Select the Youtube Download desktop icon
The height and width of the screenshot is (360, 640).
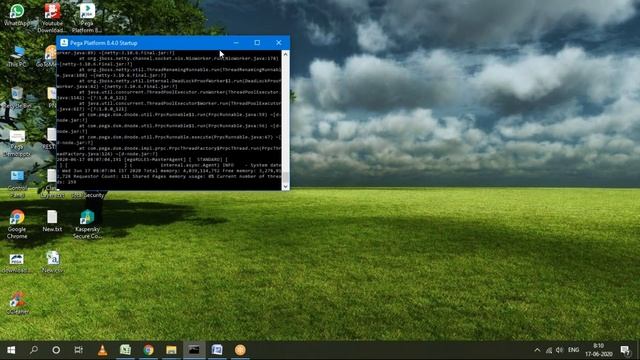pos(52,17)
